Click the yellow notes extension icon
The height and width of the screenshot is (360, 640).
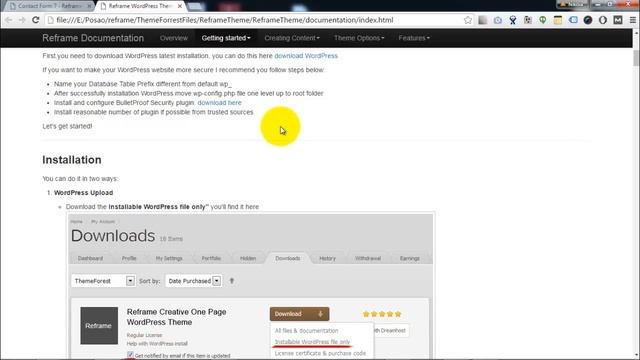tap(558, 20)
